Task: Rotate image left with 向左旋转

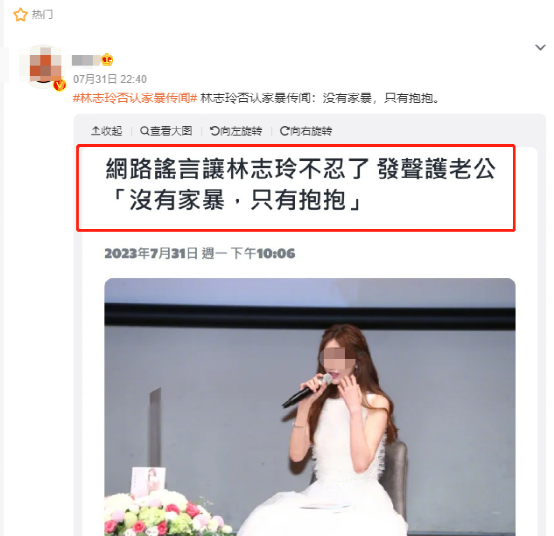Action: click(x=236, y=131)
